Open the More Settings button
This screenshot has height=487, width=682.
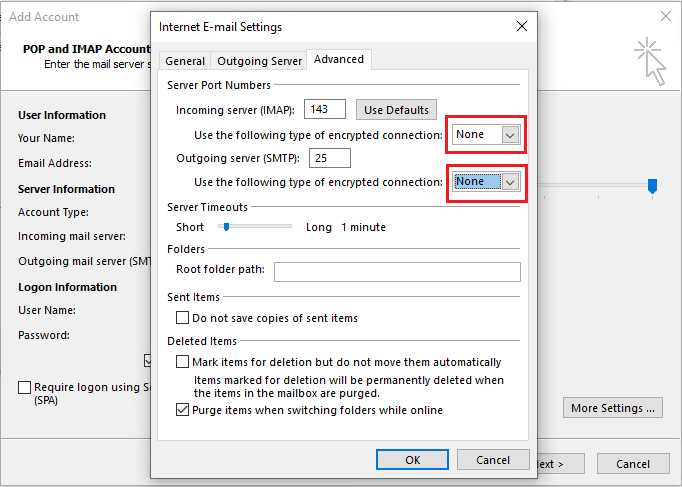613,408
